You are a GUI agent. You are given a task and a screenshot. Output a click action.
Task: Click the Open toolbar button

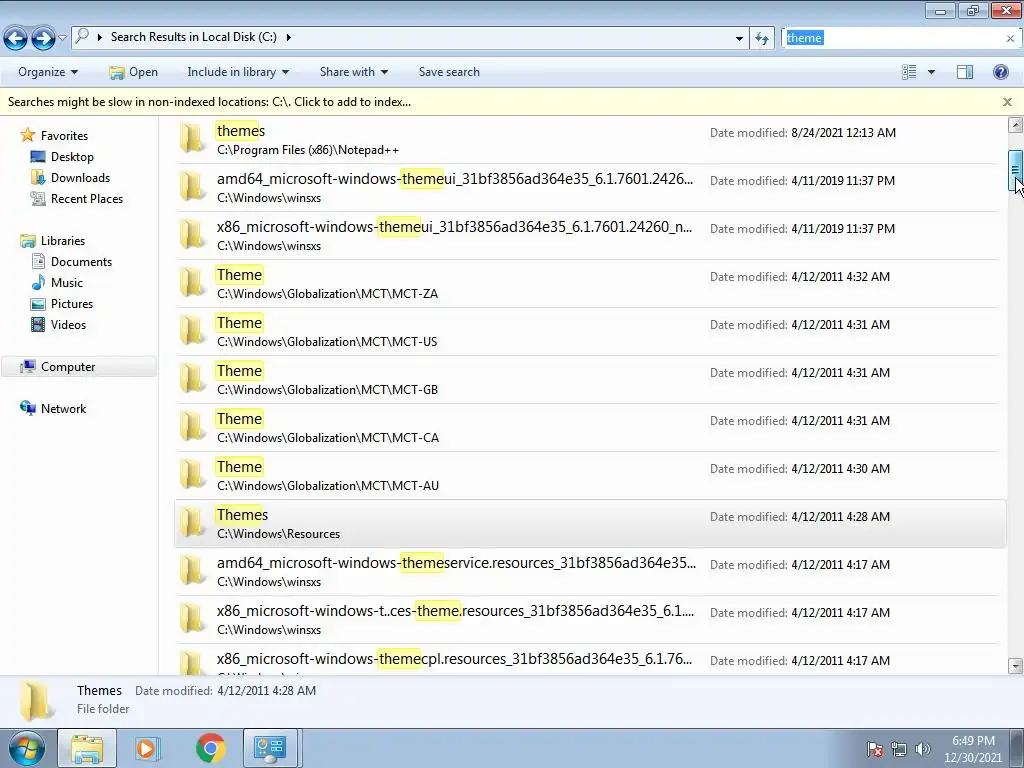point(133,72)
